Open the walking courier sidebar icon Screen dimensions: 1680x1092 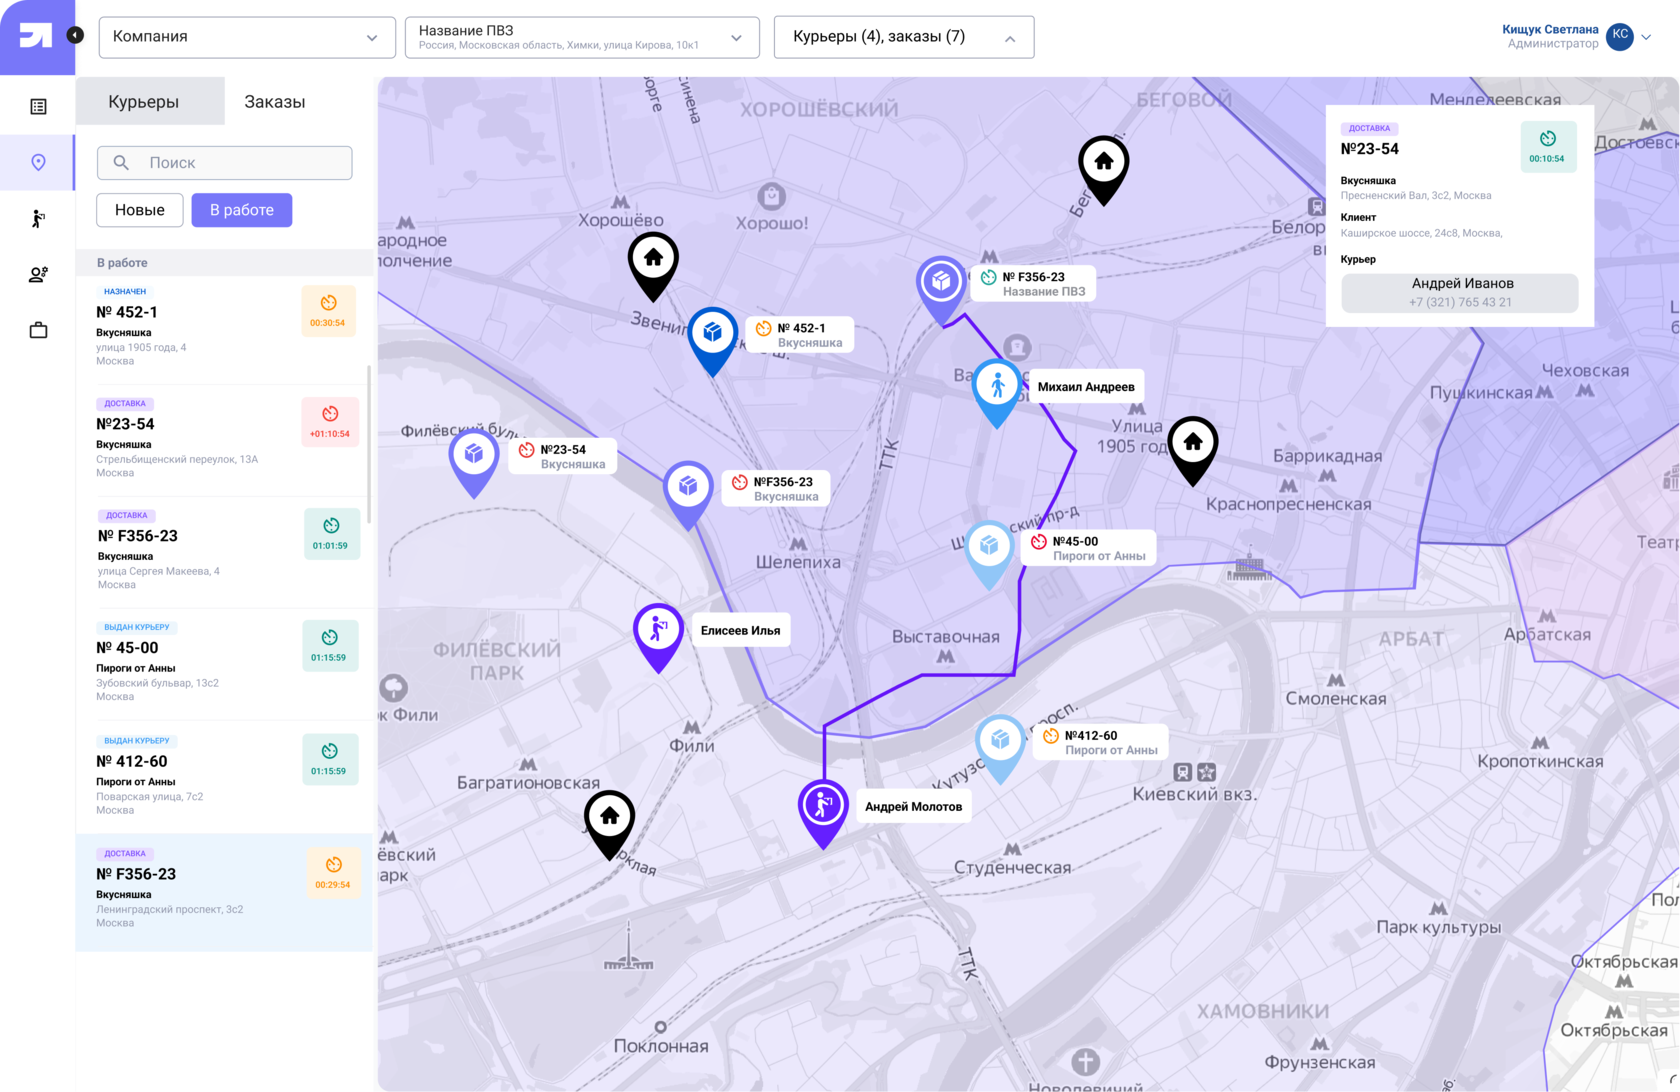[x=38, y=218]
